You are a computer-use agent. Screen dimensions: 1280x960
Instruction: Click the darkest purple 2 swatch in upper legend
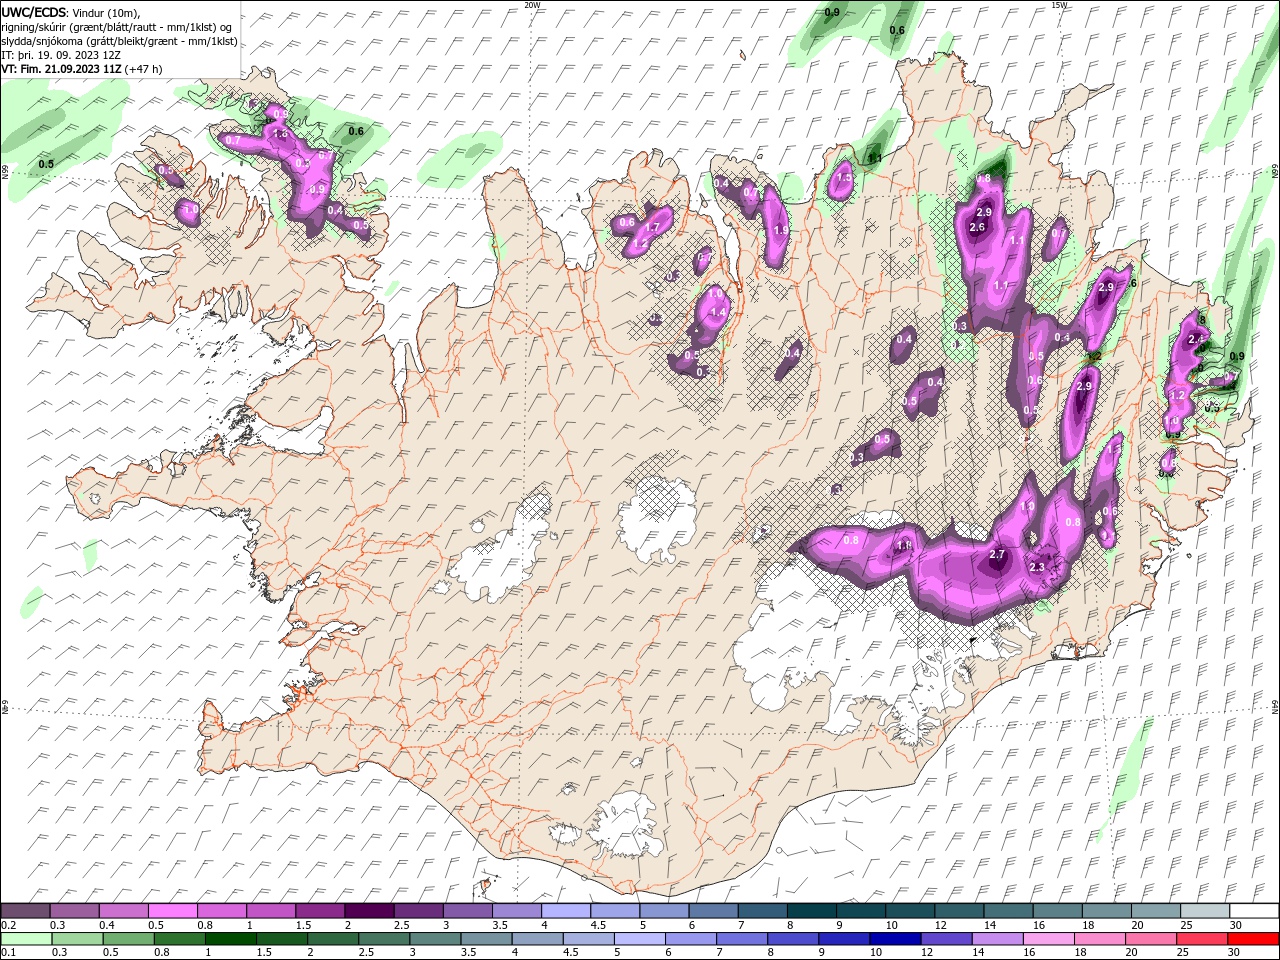point(368,911)
